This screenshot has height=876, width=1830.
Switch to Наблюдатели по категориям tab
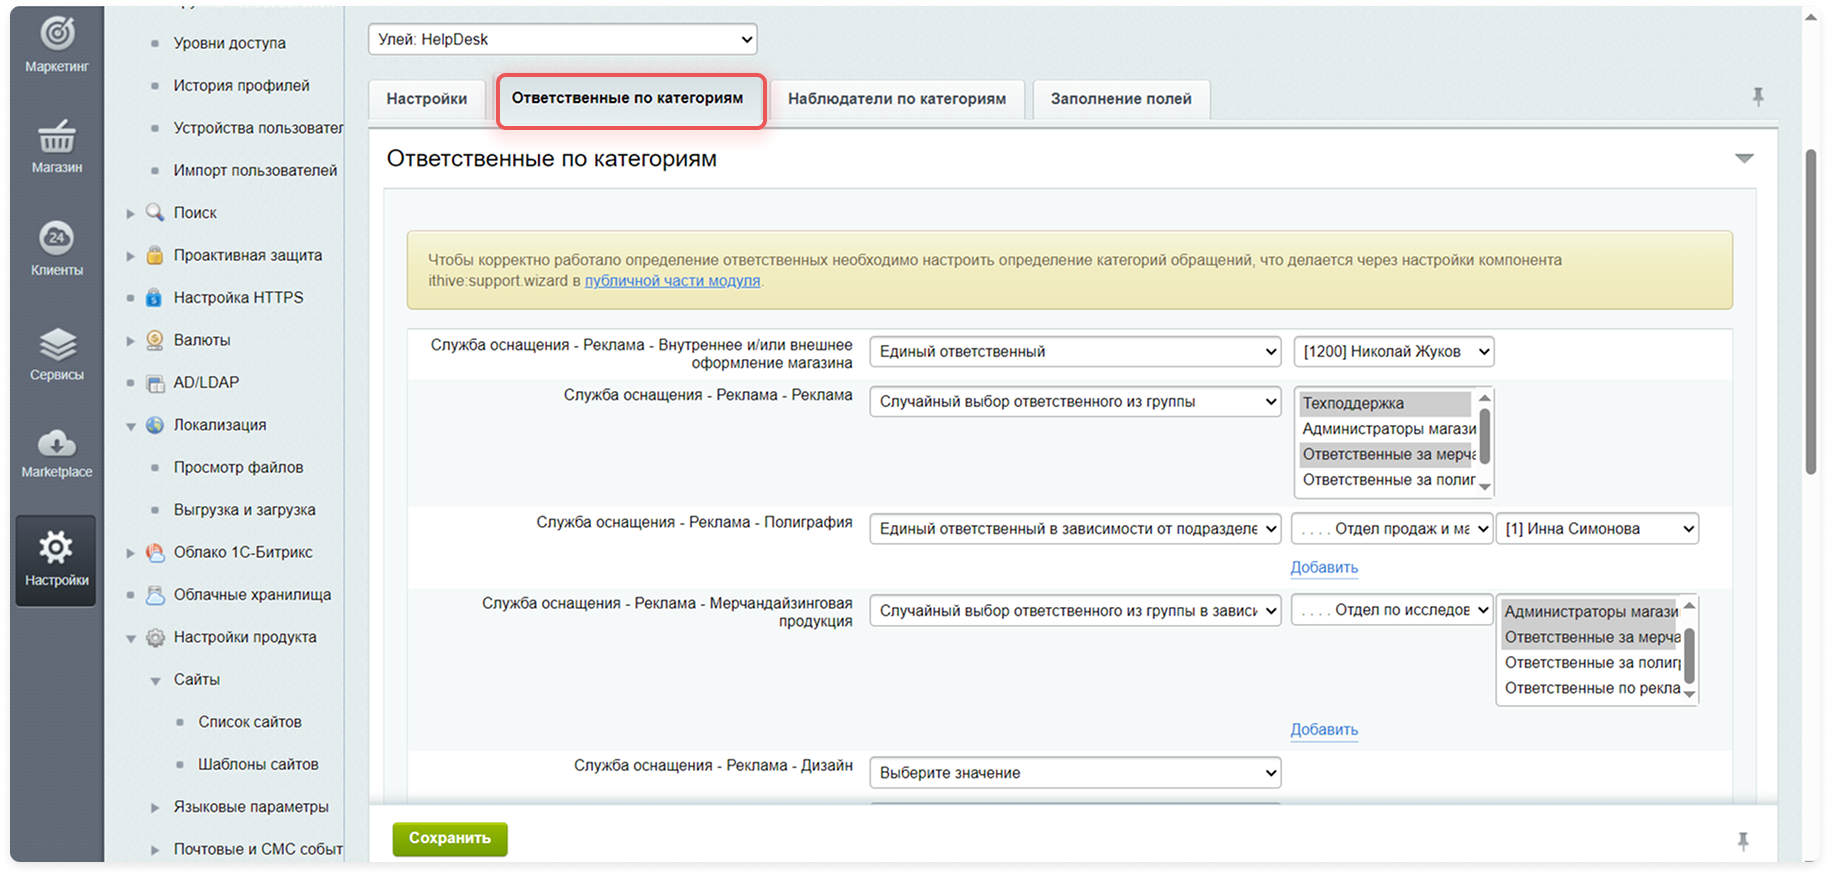pyautogui.click(x=896, y=99)
